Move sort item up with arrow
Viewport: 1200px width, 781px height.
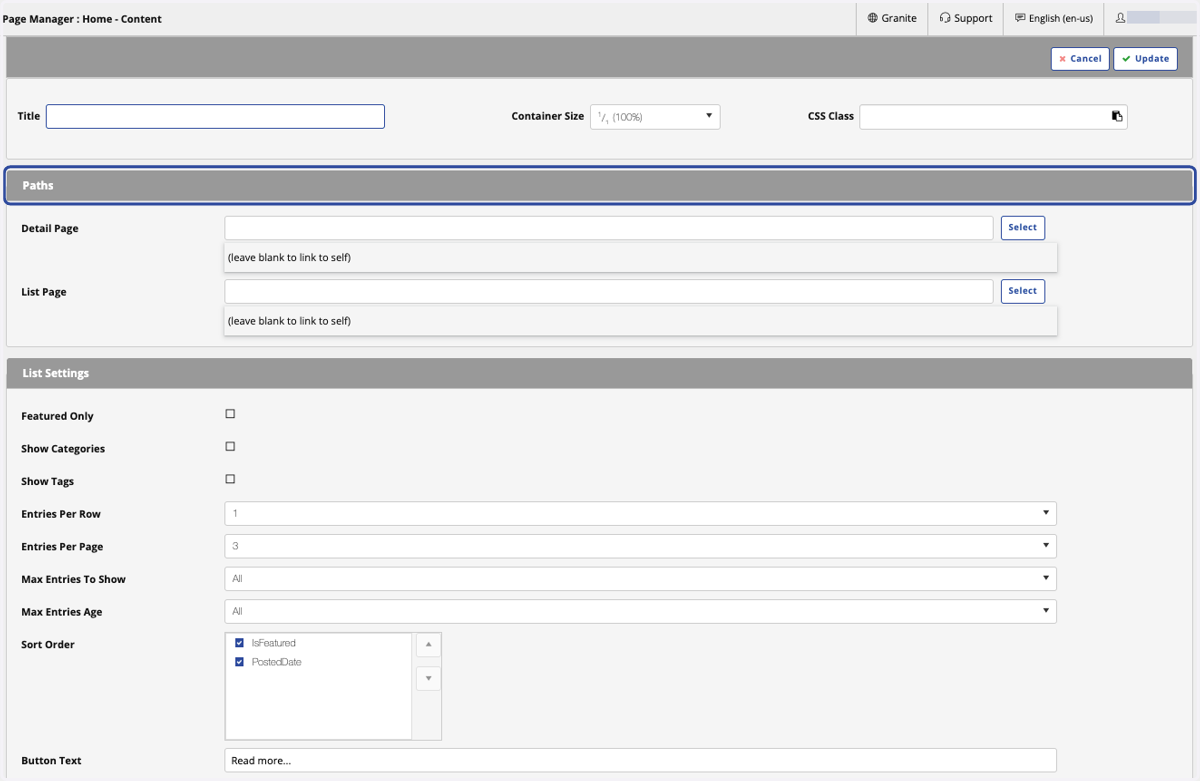[428, 645]
